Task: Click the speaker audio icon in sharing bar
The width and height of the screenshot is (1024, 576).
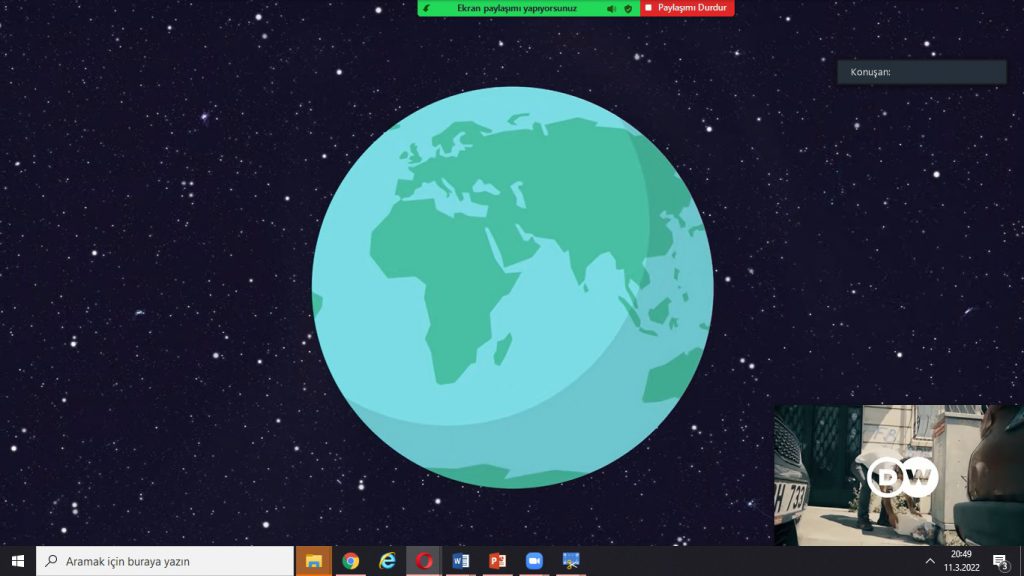Action: coord(611,8)
